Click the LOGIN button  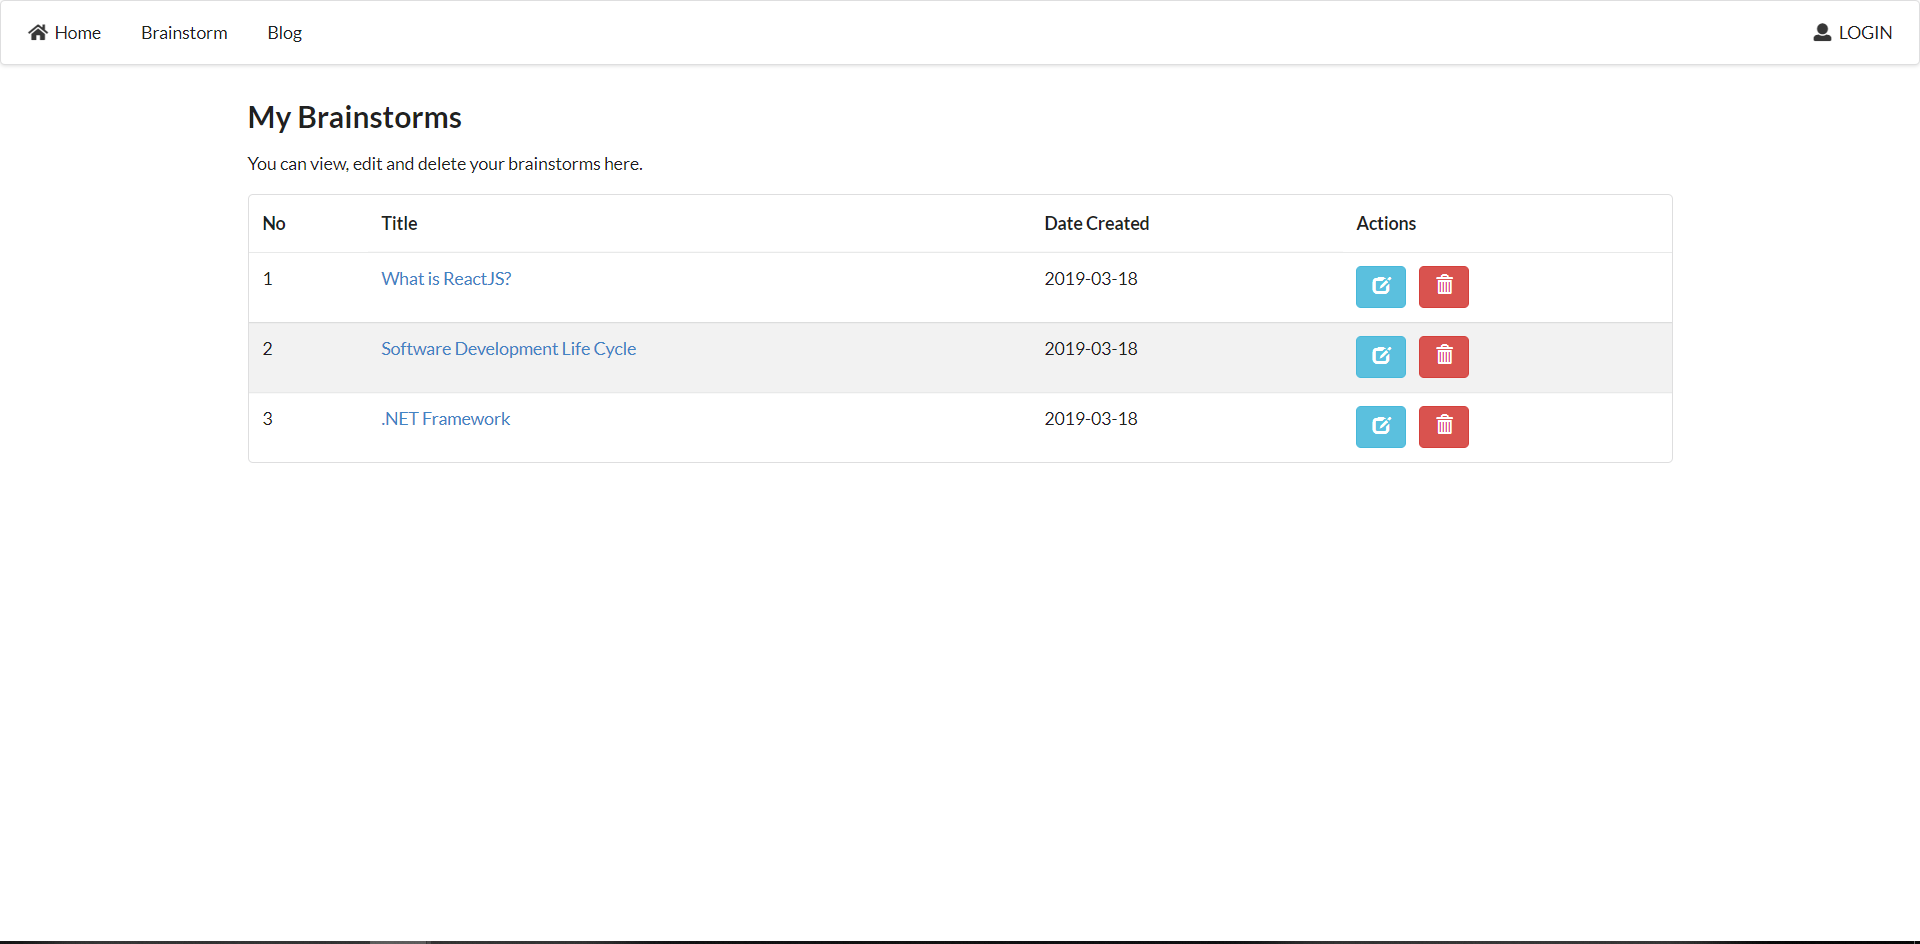(x=1853, y=33)
